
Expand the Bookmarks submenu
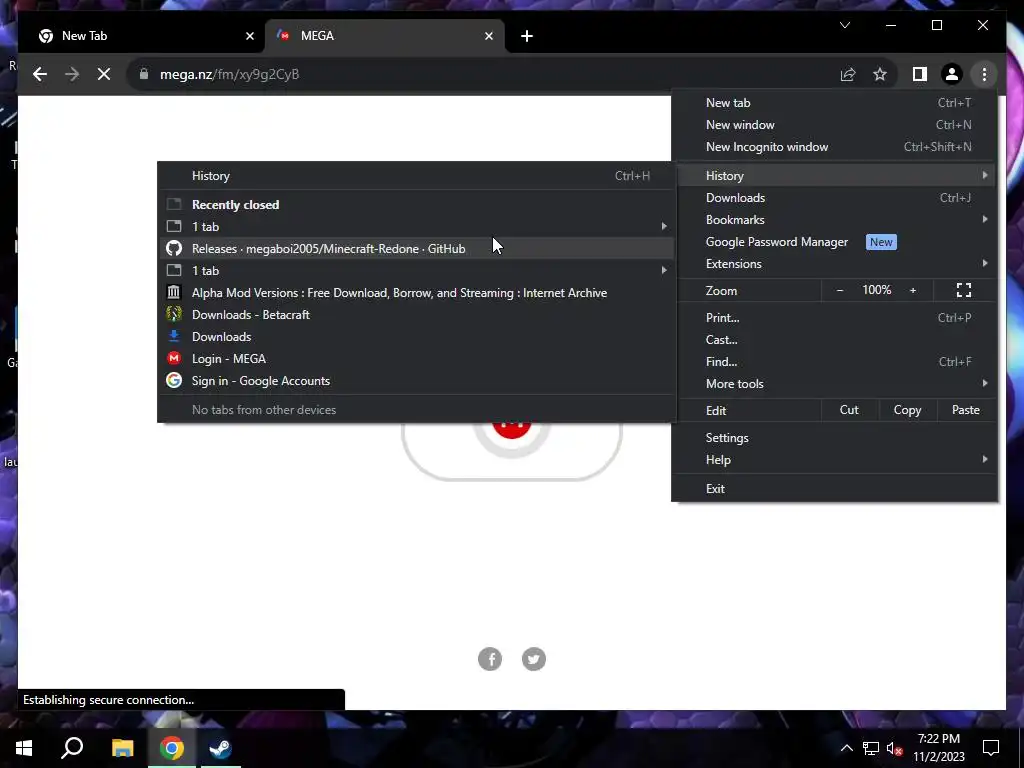(x=835, y=220)
